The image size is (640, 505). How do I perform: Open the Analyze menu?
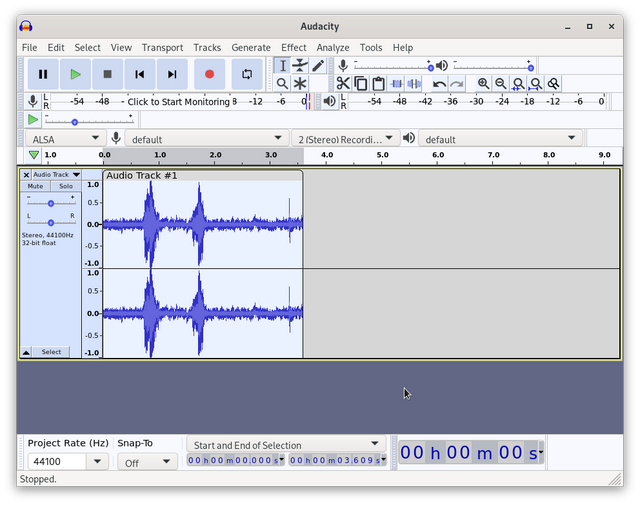[333, 48]
